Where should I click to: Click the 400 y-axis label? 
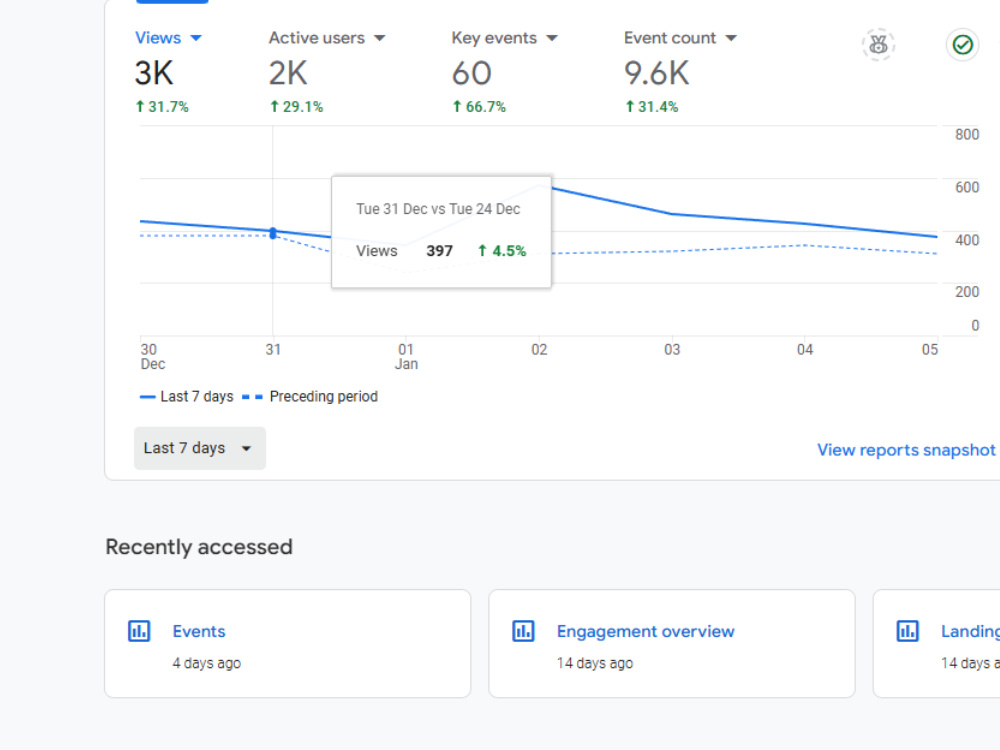(967, 240)
